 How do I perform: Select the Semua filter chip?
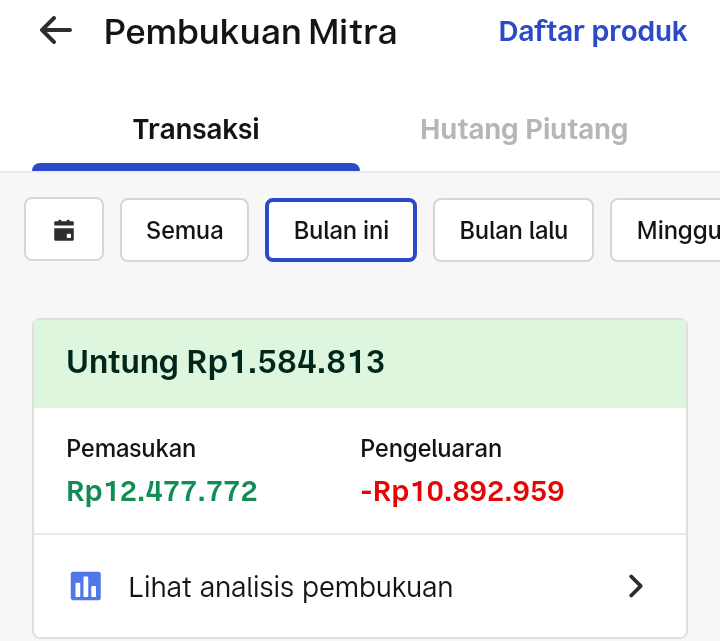point(185,230)
